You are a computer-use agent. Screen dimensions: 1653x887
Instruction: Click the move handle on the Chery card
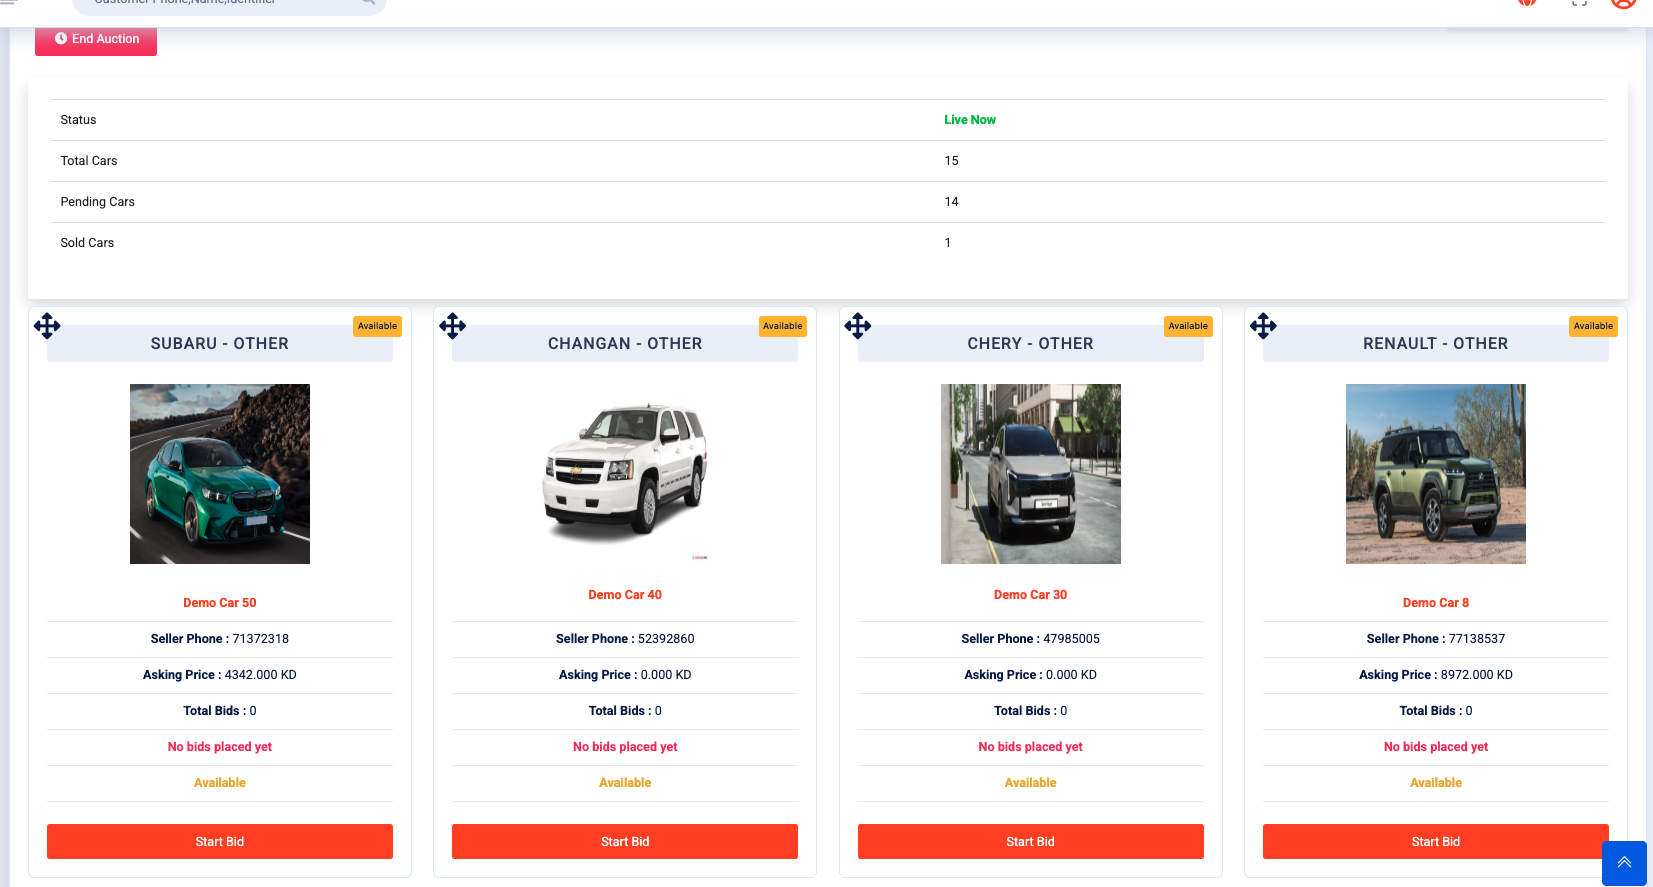click(858, 326)
